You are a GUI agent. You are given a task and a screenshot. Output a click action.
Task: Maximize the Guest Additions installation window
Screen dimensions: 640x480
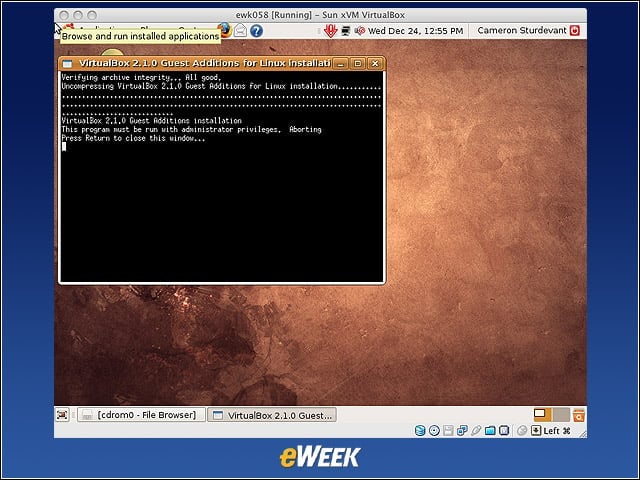358,63
